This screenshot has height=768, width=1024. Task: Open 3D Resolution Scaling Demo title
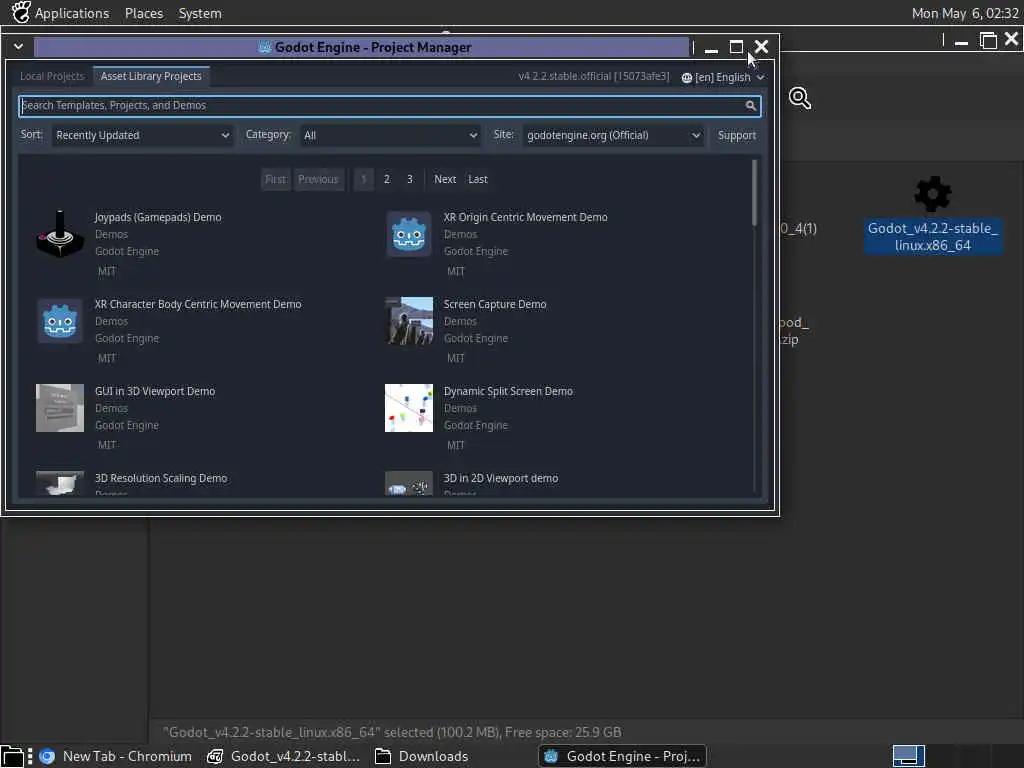(x=161, y=477)
